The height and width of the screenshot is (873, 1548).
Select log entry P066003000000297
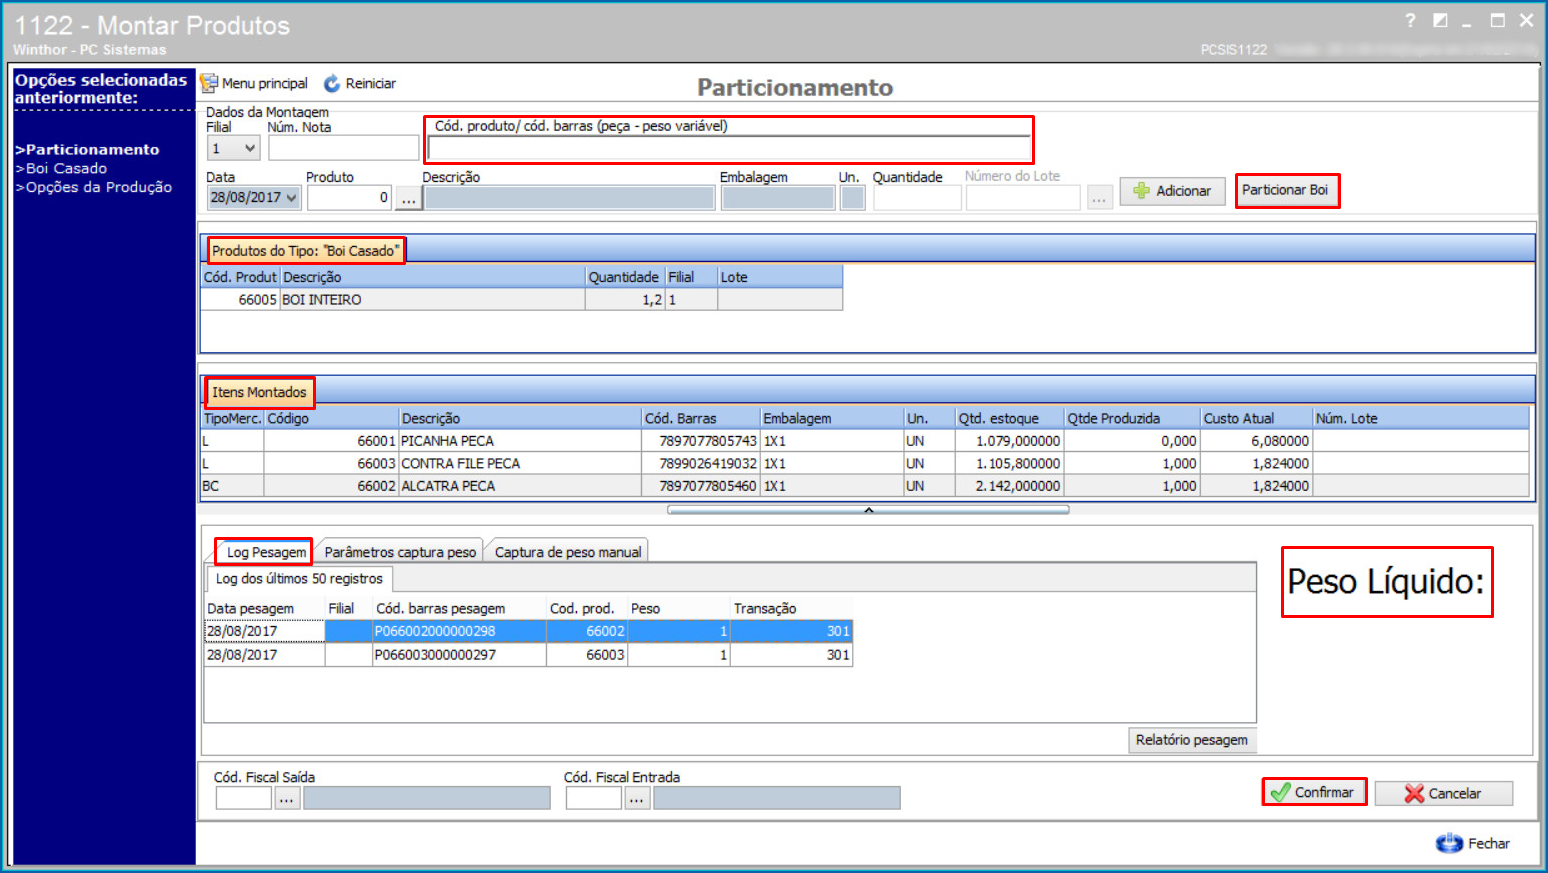(528, 655)
